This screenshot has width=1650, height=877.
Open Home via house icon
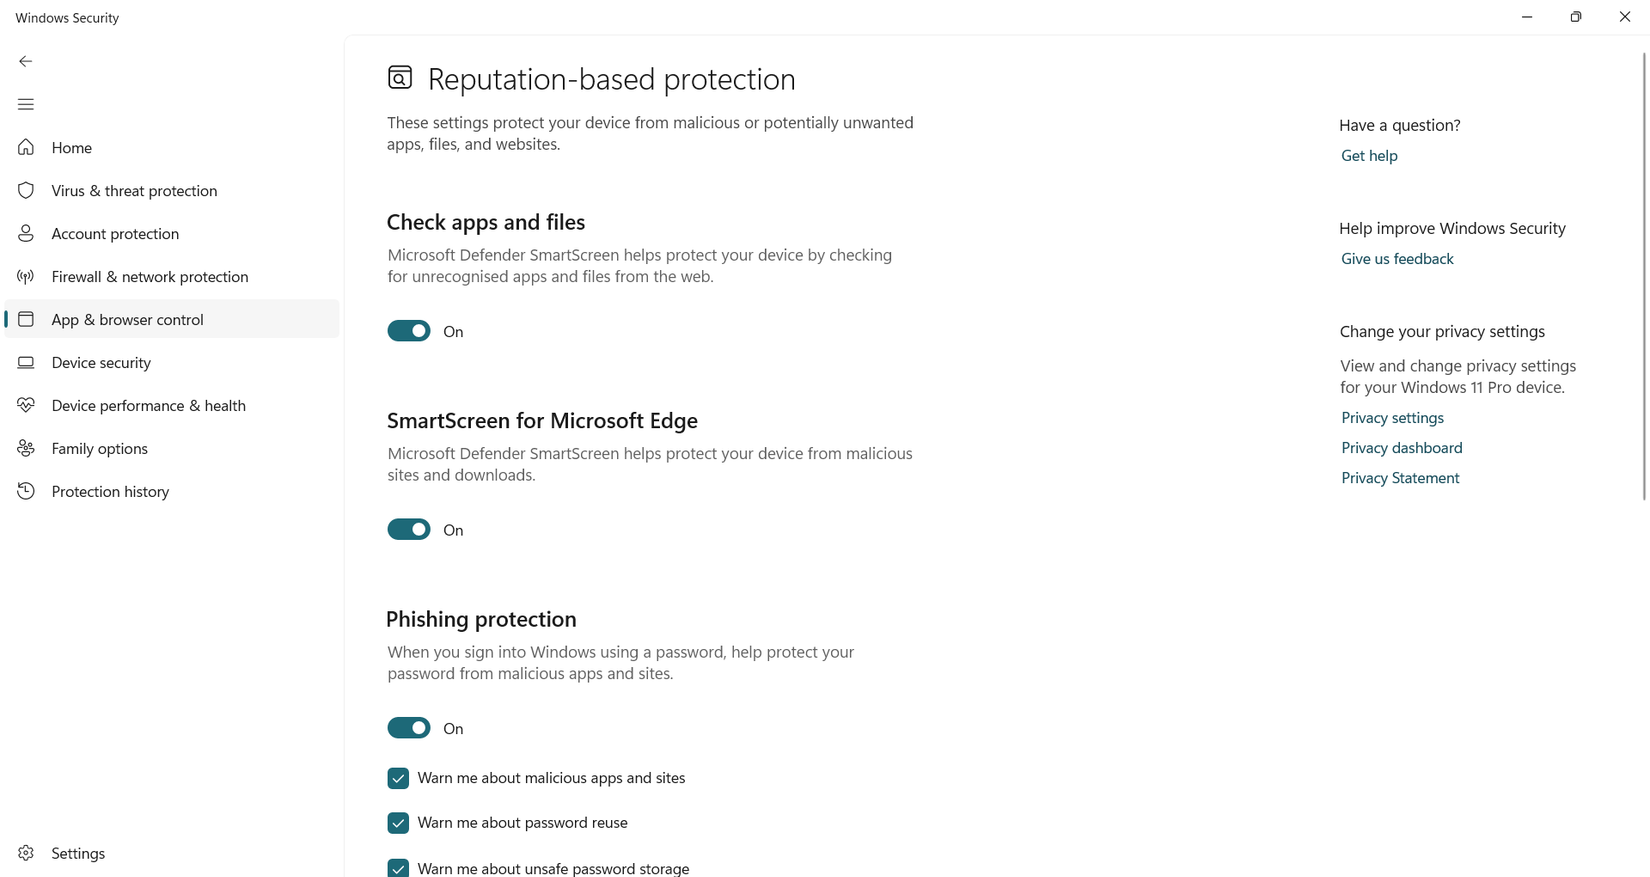26,148
